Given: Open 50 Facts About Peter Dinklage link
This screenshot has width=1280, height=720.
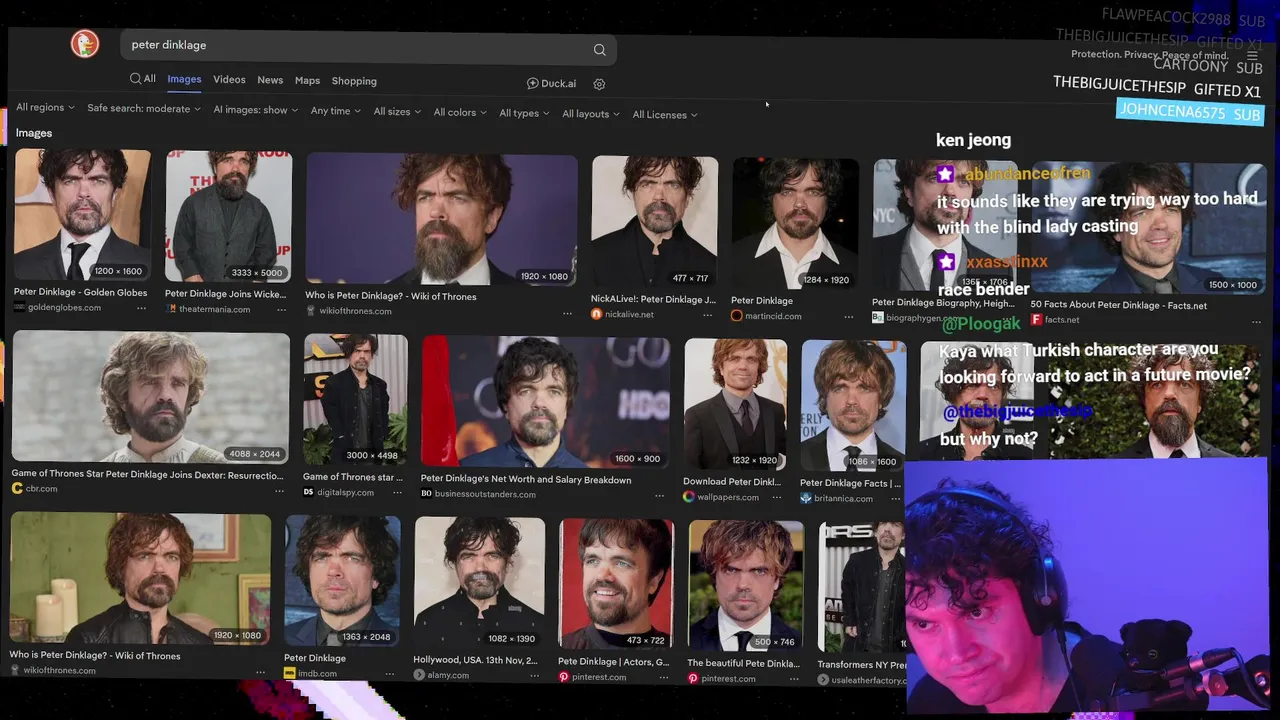Looking at the screenshot, I should click(x=1118, y=305).
